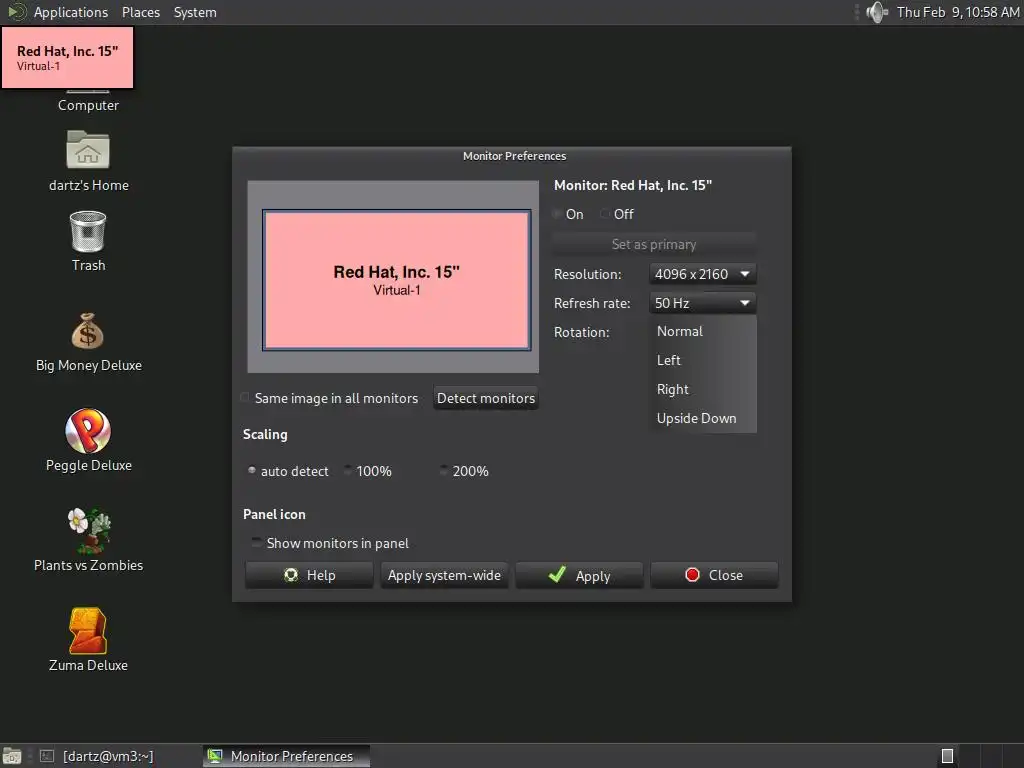Choose 100% scaling option
This screenshot has height=768, width=1024.
[347, 470]
